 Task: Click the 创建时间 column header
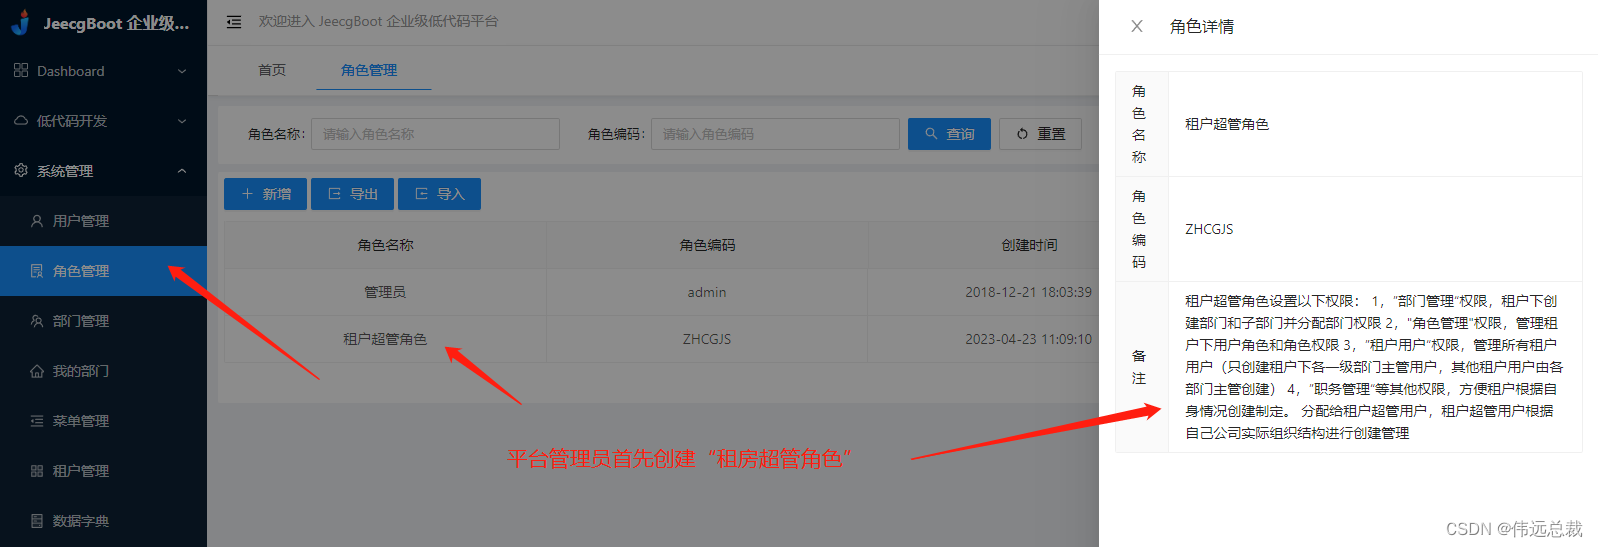click(1029, 245)
